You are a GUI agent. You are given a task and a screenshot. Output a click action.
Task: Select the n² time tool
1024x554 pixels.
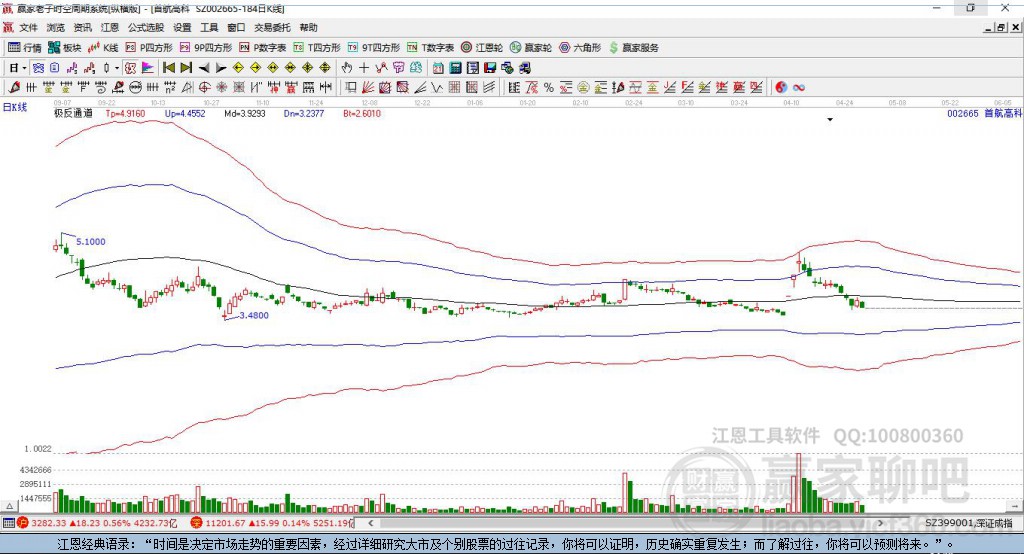click(170, 88)
